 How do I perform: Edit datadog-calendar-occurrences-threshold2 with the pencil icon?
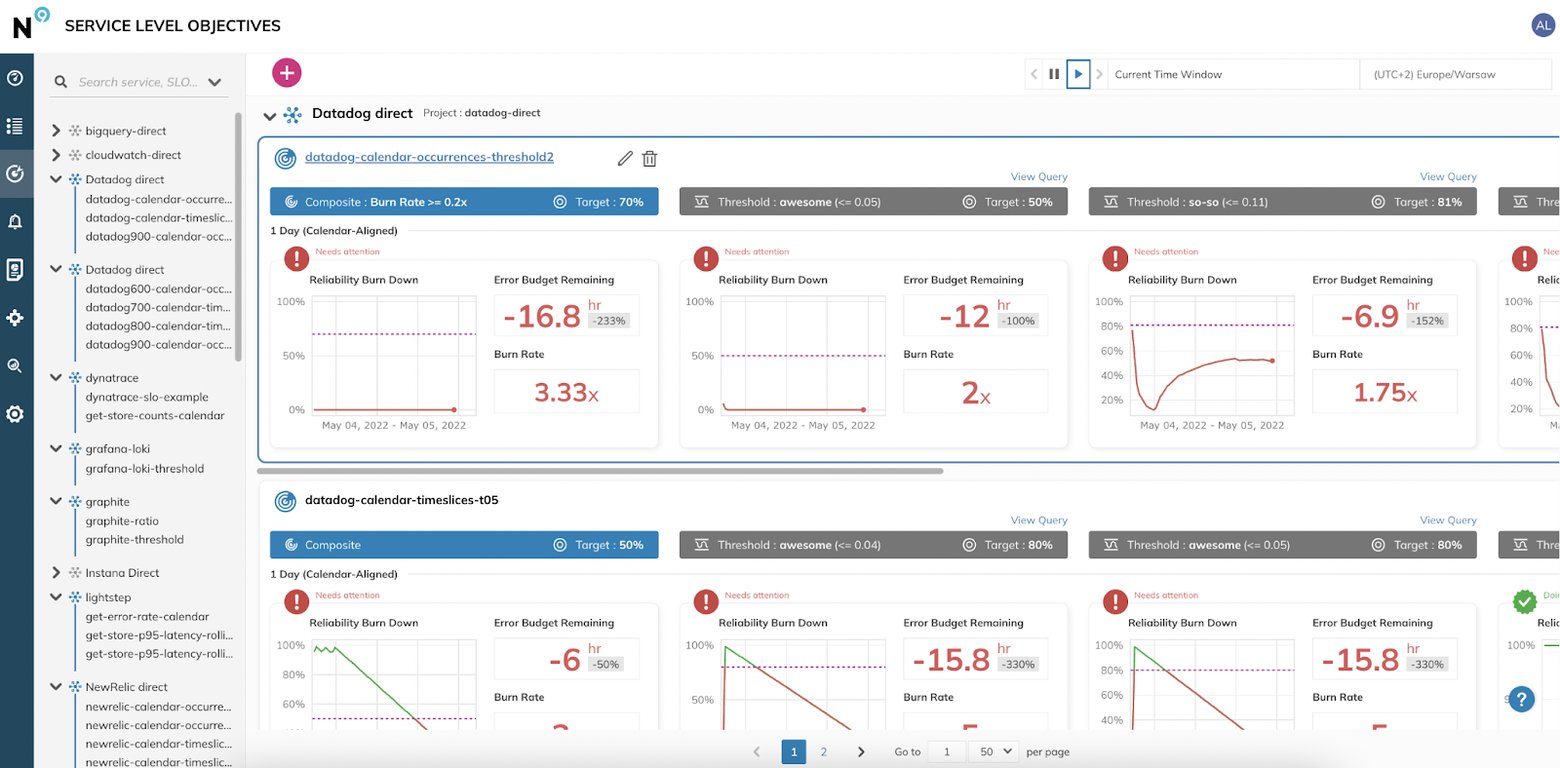click(x=625, y=158)
